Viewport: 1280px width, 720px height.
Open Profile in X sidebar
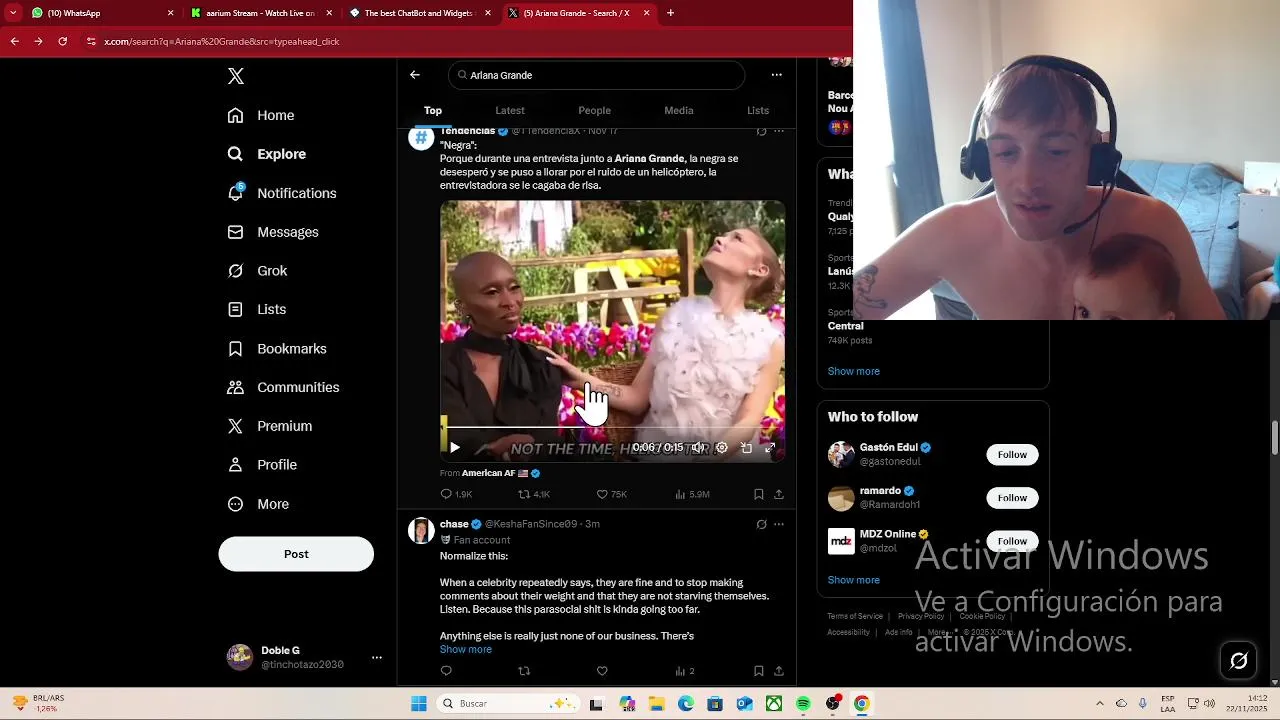(262, 465)
